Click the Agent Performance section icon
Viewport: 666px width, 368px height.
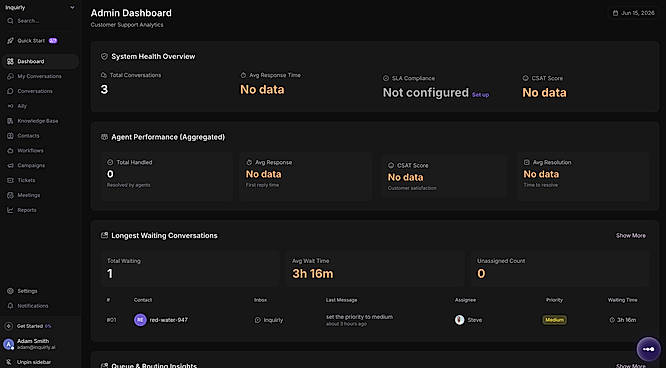pos(104,137)
